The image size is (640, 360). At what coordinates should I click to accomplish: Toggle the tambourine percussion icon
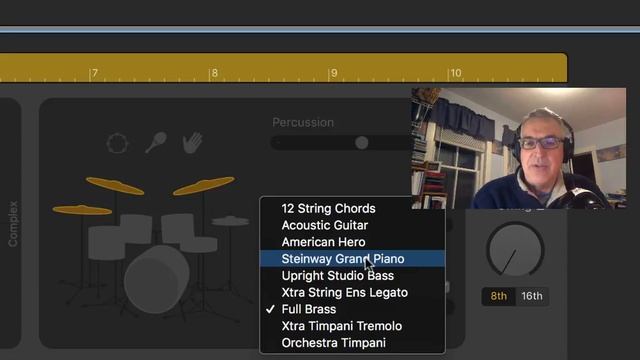point(118,143)
